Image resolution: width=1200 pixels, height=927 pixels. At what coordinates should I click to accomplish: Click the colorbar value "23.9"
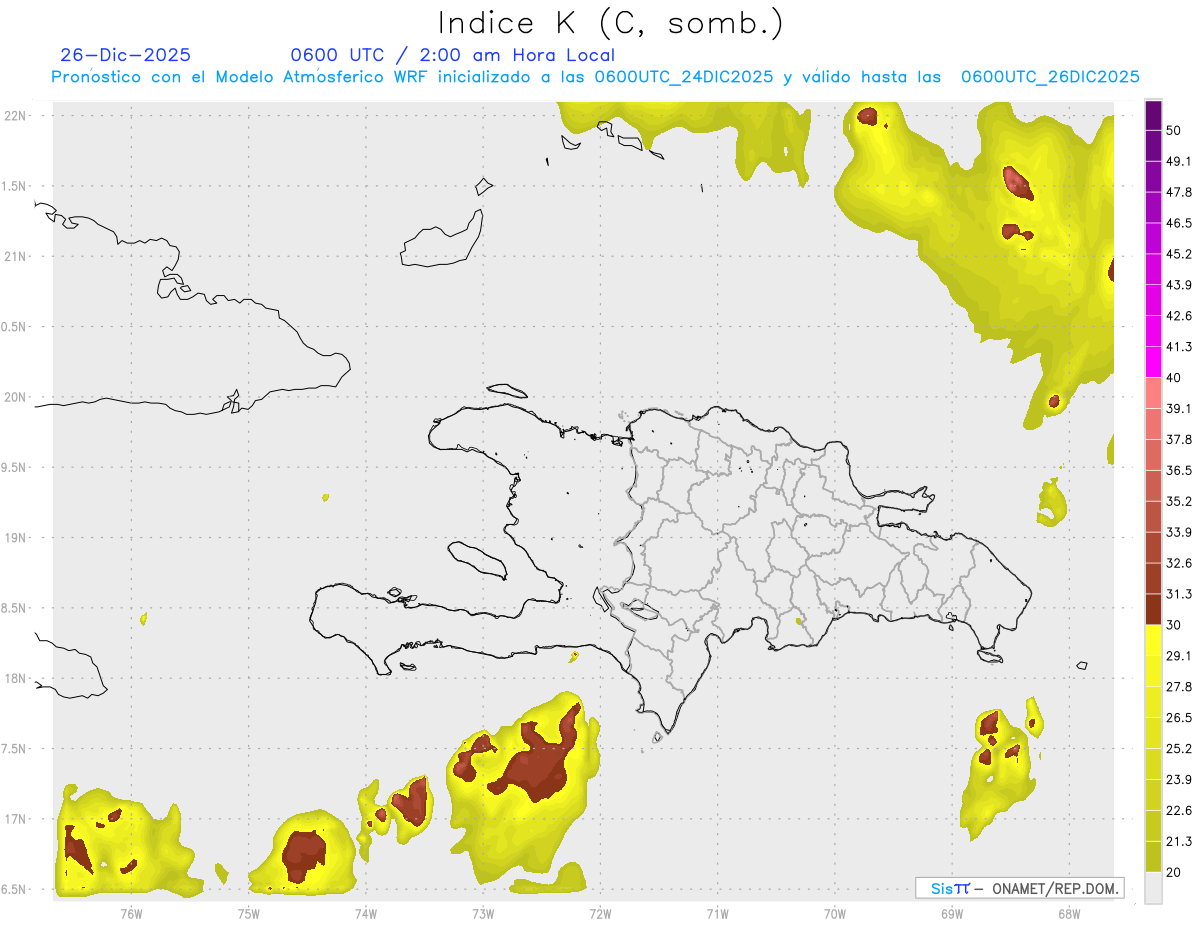pyautogui.click(x=1179, y=780)
